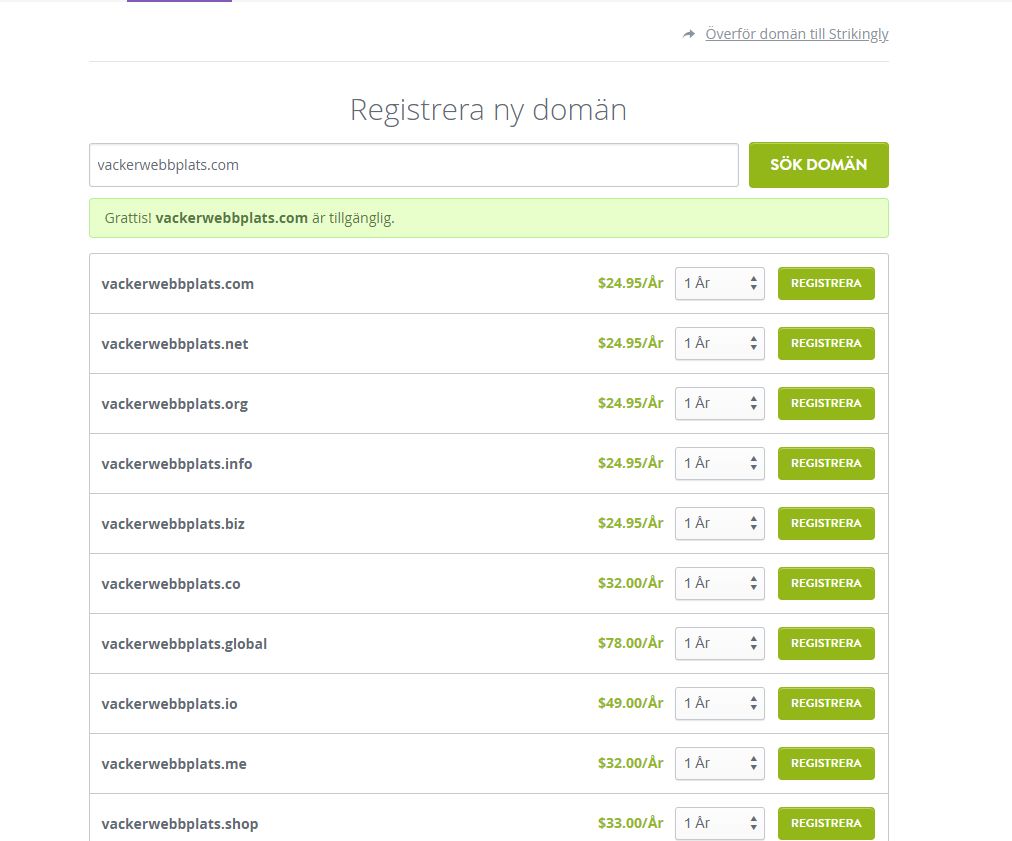Screen dimensions: 1012x841
Task: Click the $33.00/År price for .shop
Action: point(631,824)
